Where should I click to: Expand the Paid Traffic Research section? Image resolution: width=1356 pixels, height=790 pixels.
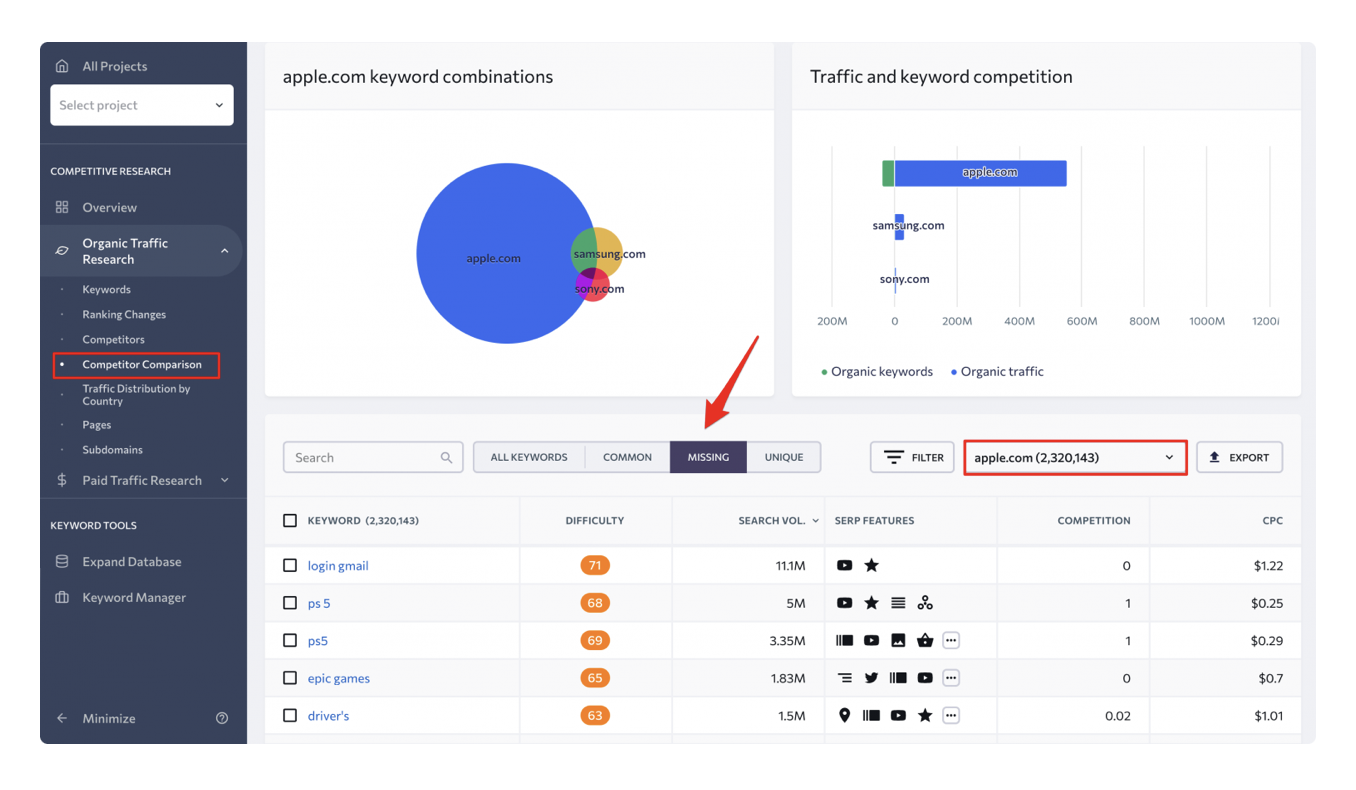[142, 480]
